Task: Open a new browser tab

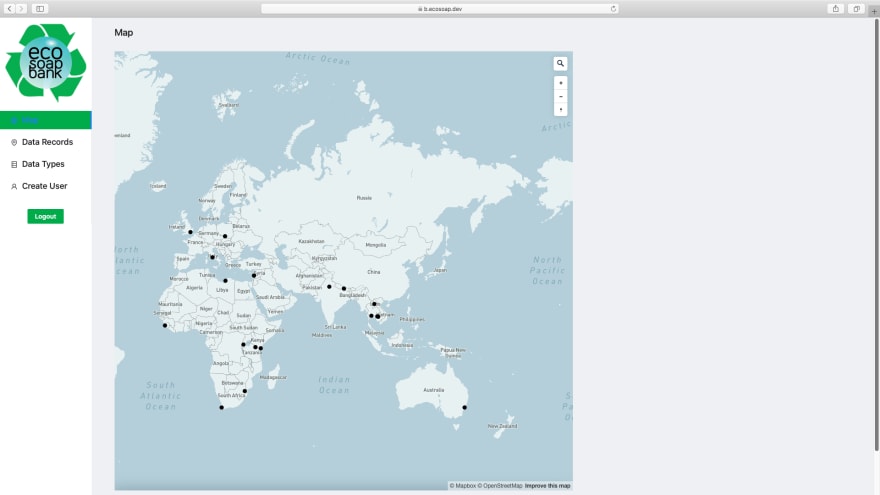Action: tap(874, 11)
